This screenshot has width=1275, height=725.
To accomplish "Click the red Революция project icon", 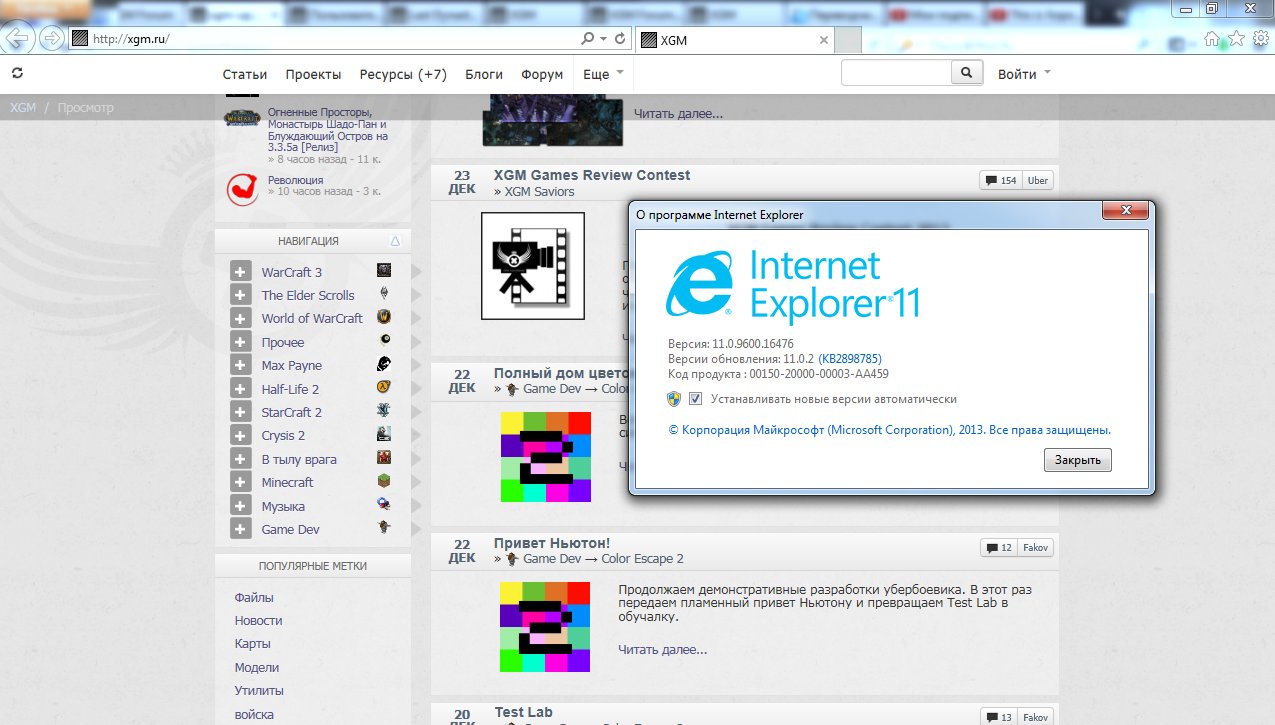I will (x=242, y=189).
